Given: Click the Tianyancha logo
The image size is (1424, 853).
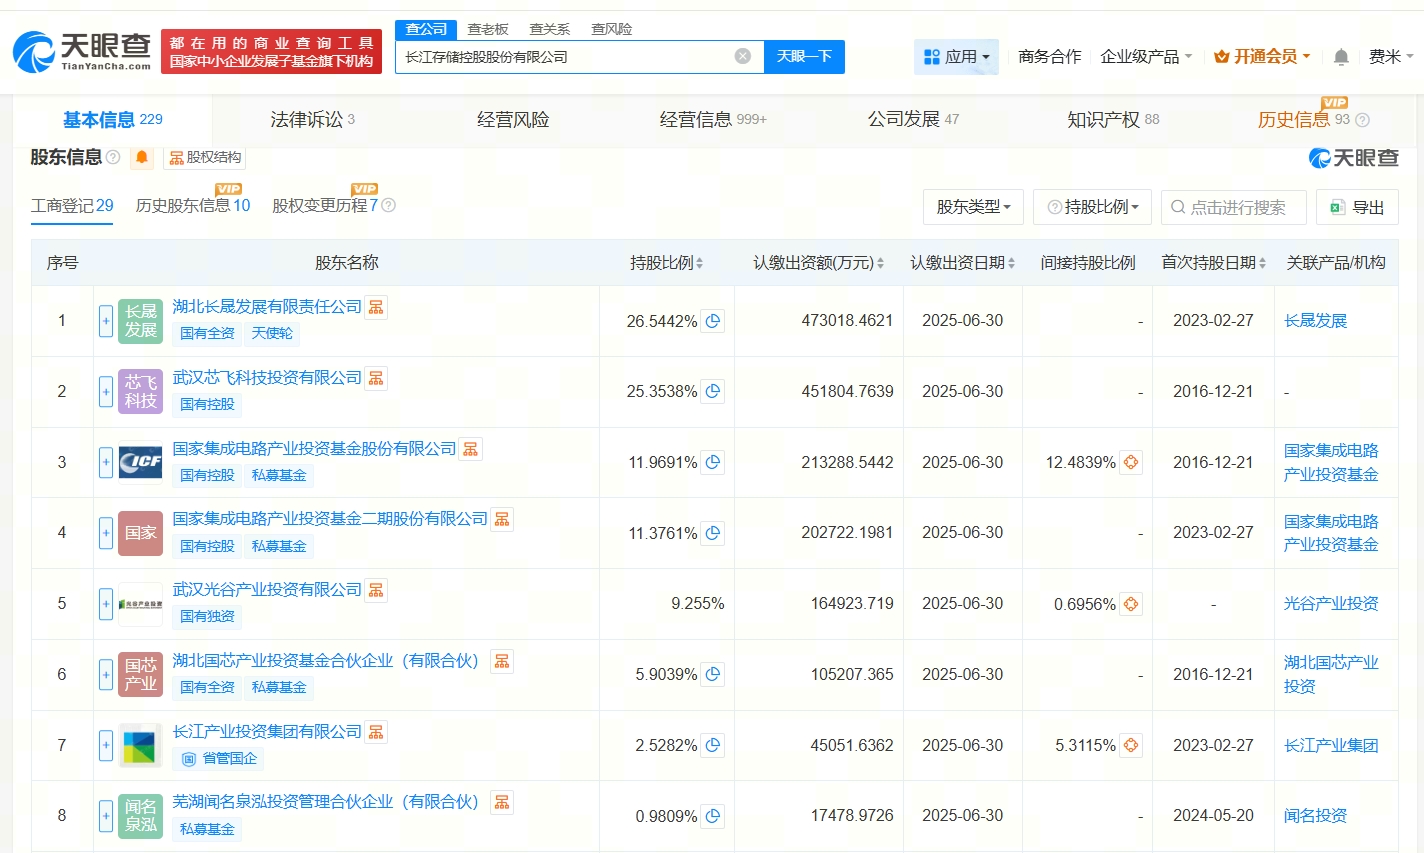Looking at the screenshot, I should pyautogui.click(x=82, y=51).
